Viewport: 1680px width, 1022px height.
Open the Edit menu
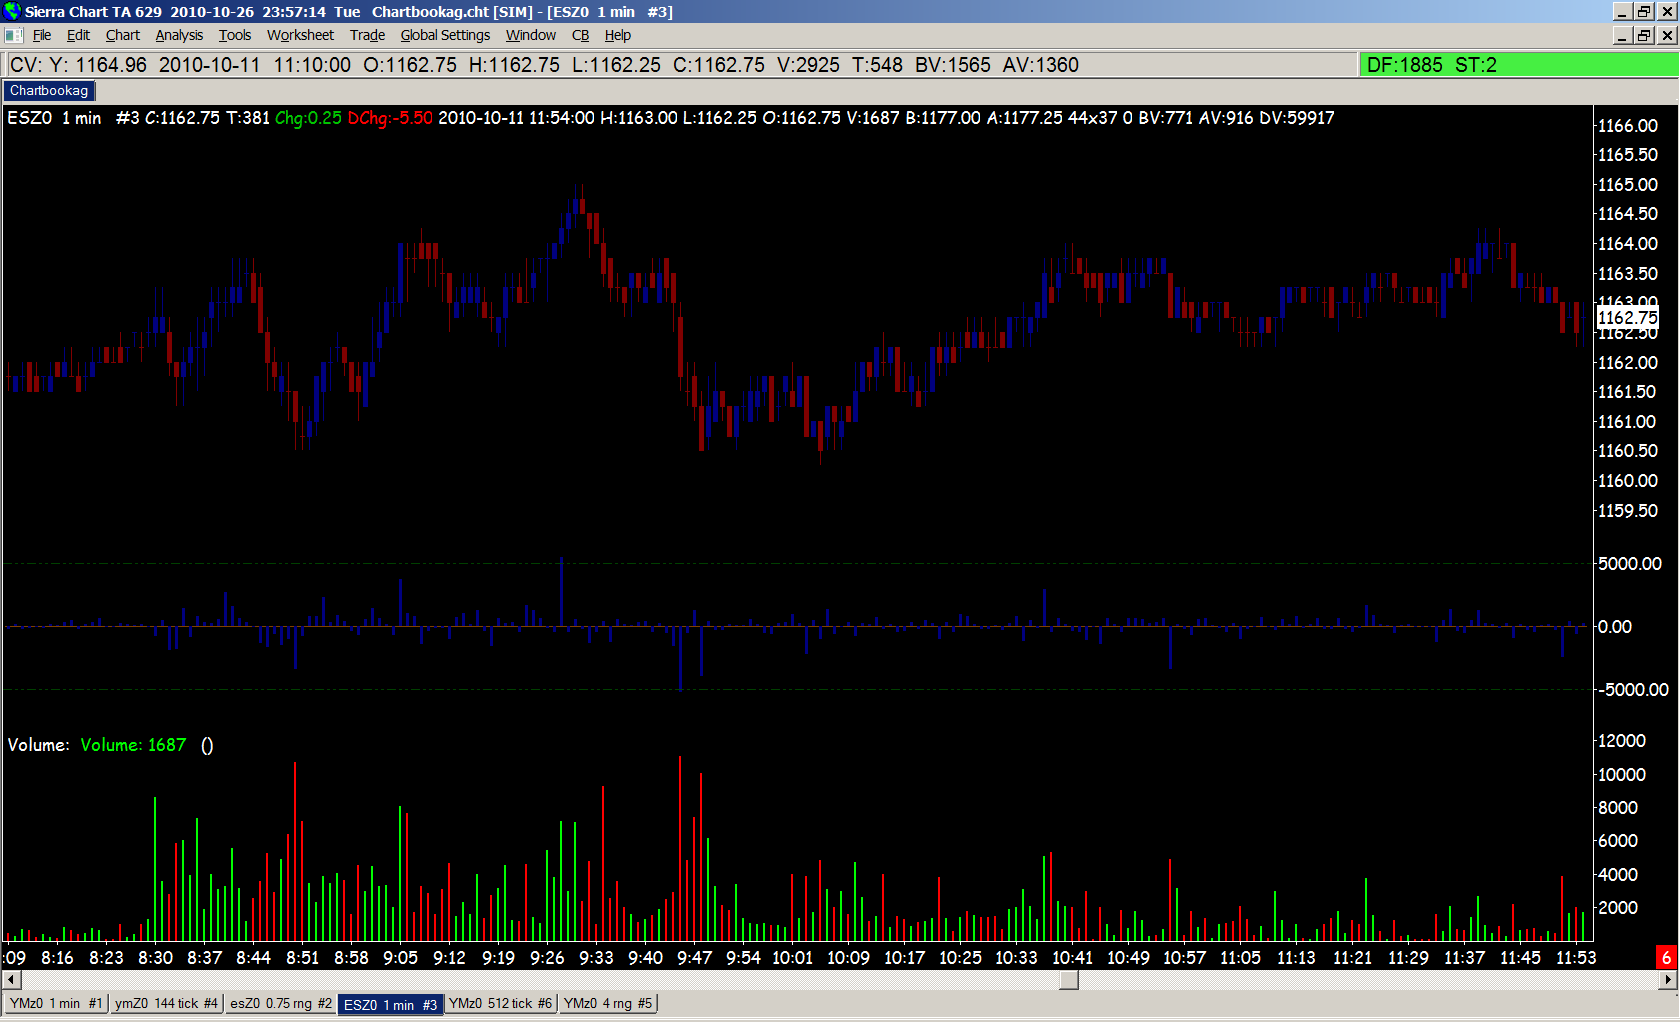click(x=78, y=35)
